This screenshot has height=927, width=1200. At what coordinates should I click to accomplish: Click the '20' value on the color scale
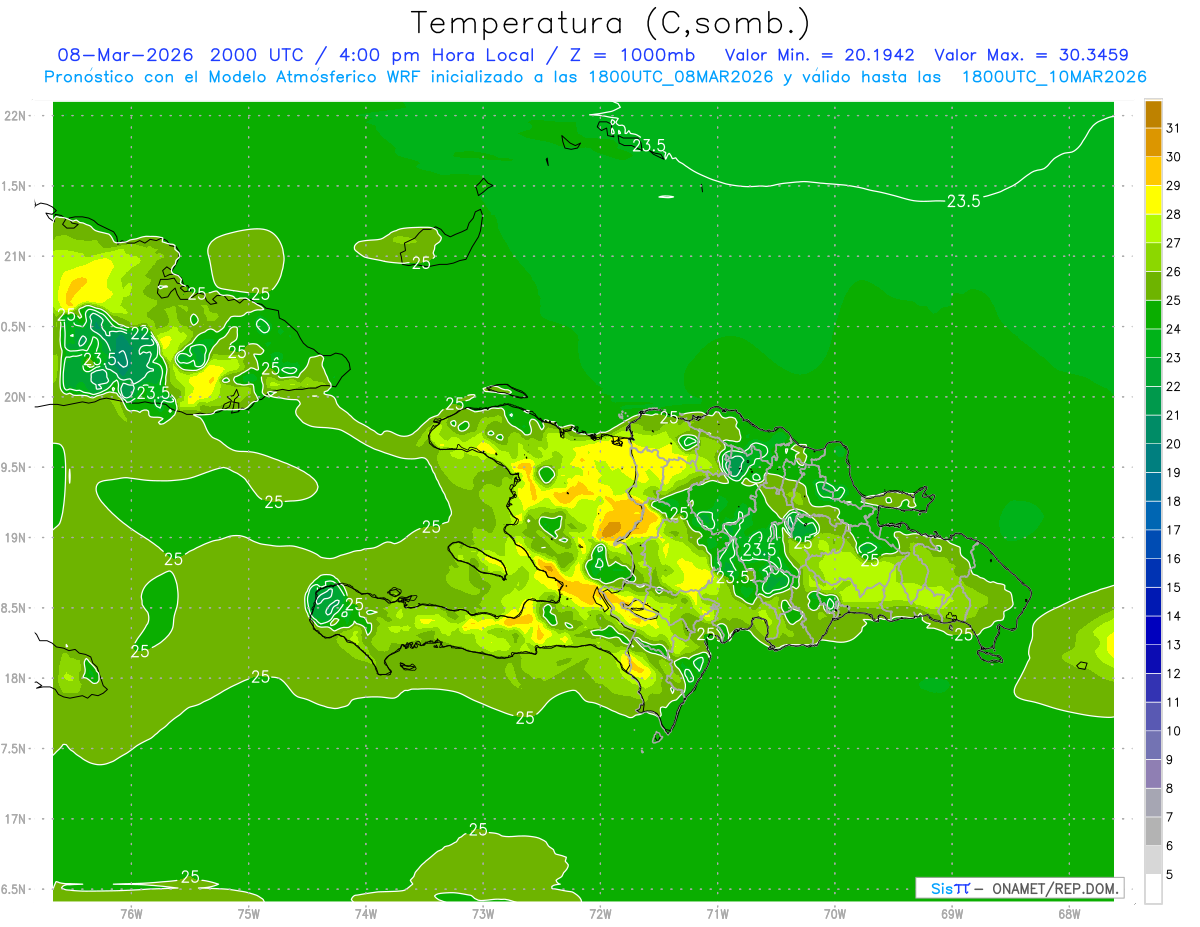(1174, 444)
